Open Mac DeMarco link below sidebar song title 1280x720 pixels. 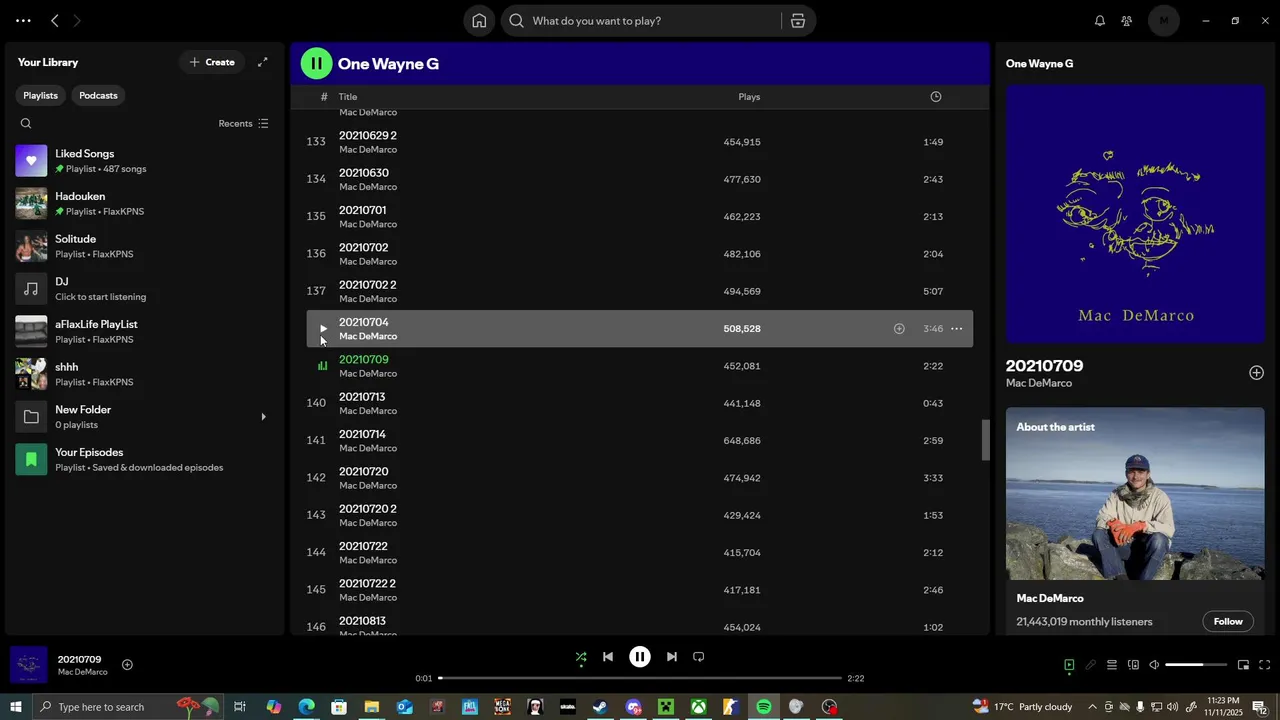point(1039,384)
